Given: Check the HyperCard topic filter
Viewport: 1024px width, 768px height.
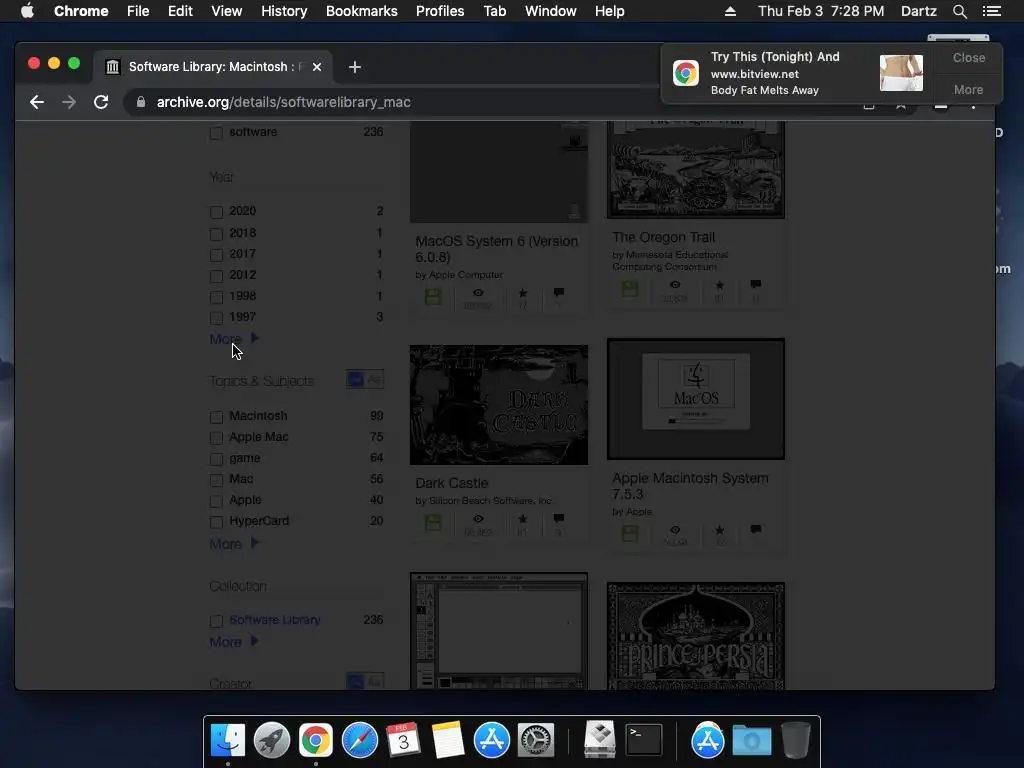Looking at the screenshot, I should click(x=216, y=522).
